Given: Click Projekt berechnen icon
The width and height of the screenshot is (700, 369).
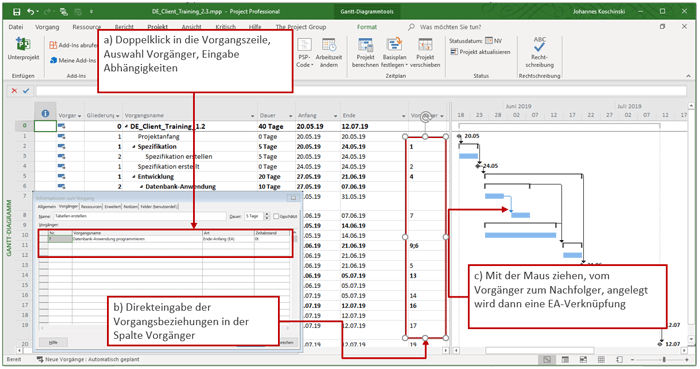Looking at the screenshot, I should click(x=365, y=45).
